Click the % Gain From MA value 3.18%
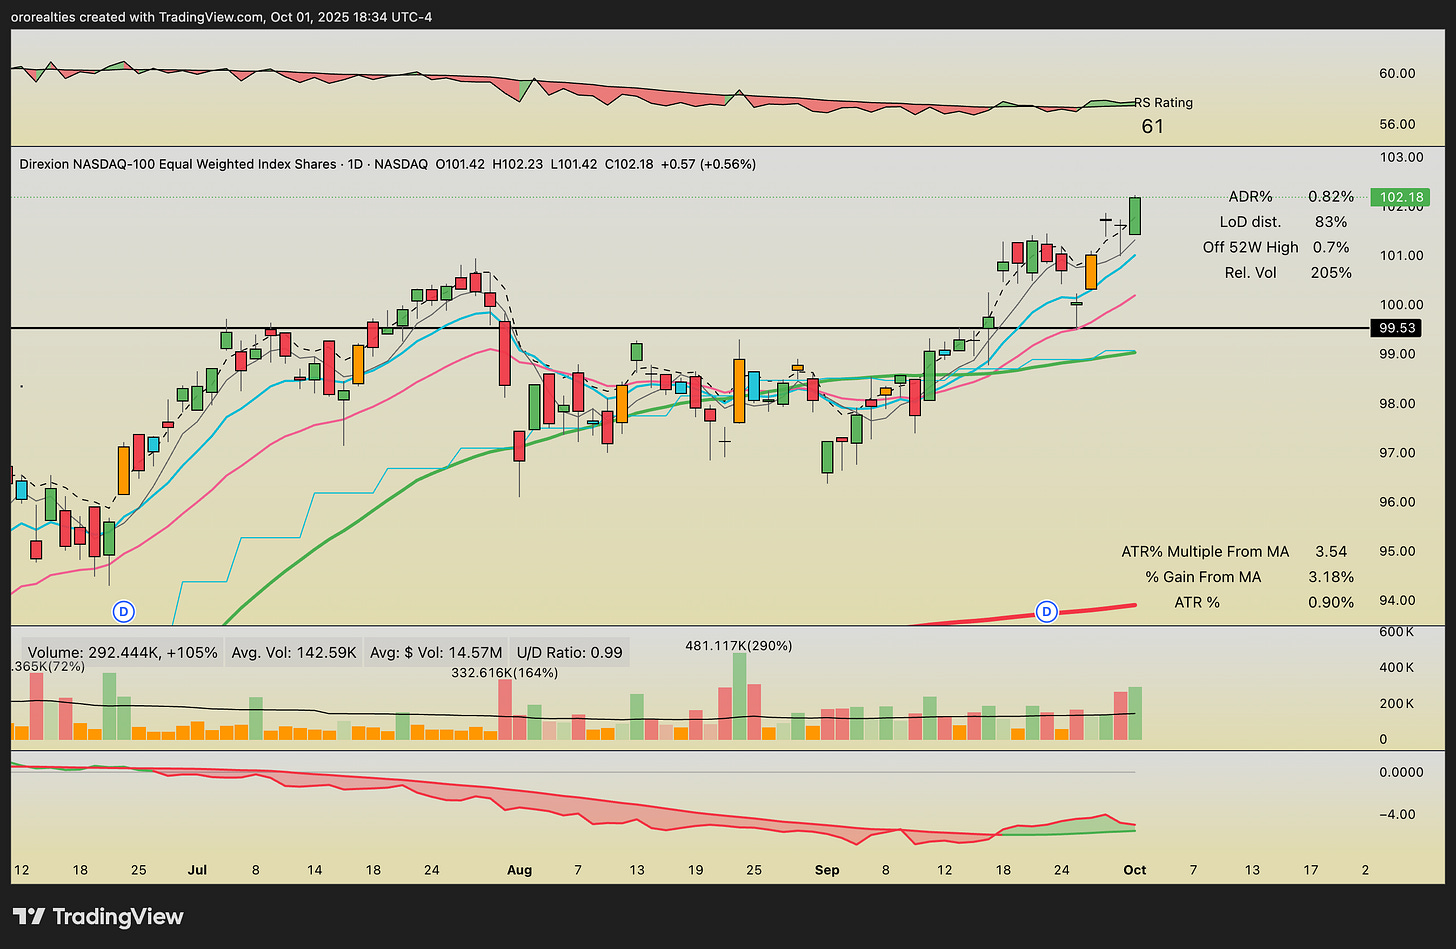 pyautogui.click(x=1331, y=577)
